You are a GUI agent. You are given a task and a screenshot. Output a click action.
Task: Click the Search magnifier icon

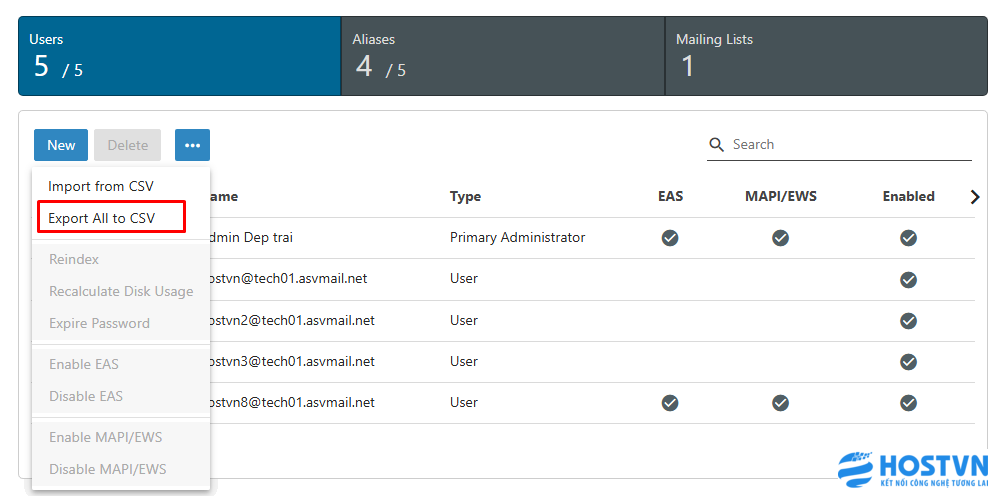pyautogui.click(x=716, y=144)
